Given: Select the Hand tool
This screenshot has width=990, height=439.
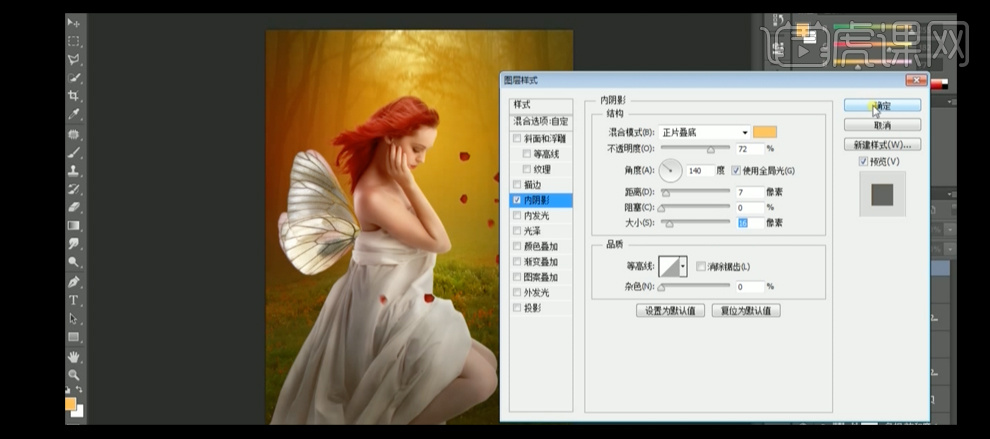Looking at the screenshot, I should click(74, 357).
